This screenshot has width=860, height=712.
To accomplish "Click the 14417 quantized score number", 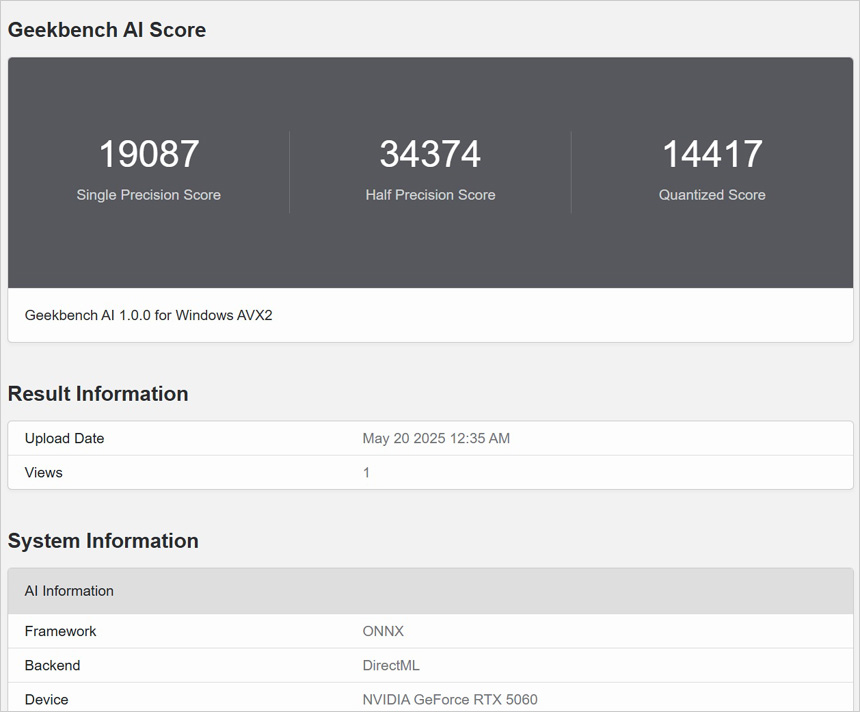I will [x=712, y=154].
